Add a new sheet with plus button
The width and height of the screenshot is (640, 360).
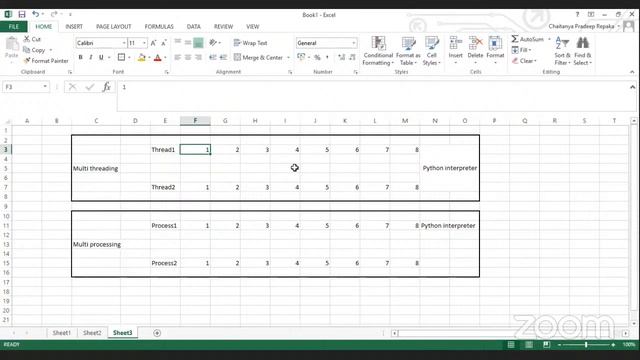[157, 333]
